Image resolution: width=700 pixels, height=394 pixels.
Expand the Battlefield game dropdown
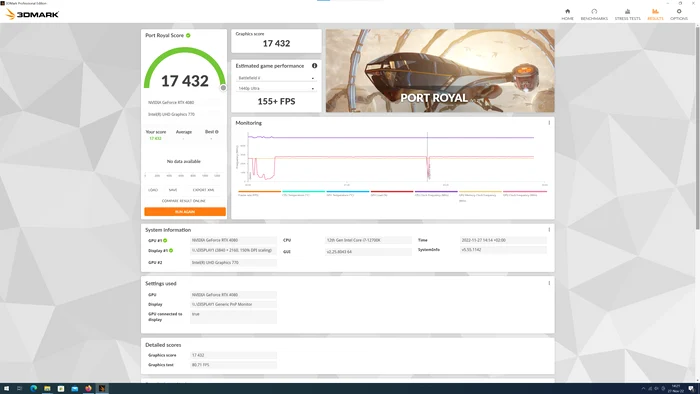click(276, 78)
